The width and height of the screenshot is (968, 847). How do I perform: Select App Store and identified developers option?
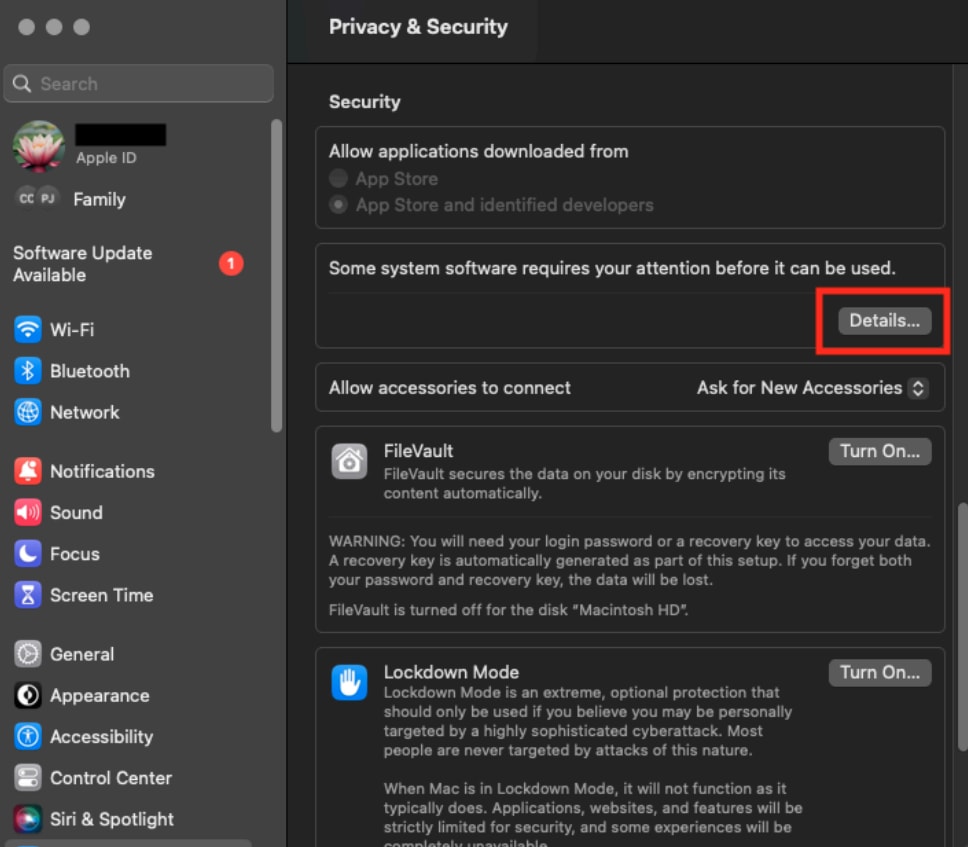click(x=340, y=205)
